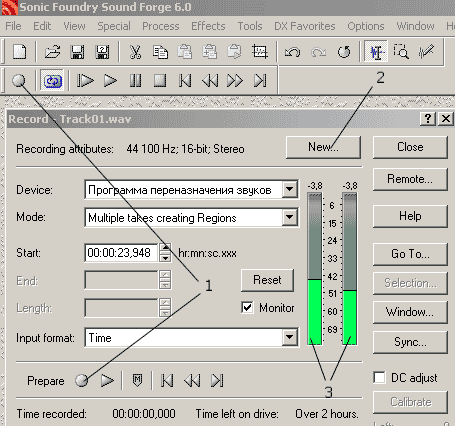Open a file with the folder icon
This screenshot has height=426, width=455.
click(53, 52)
